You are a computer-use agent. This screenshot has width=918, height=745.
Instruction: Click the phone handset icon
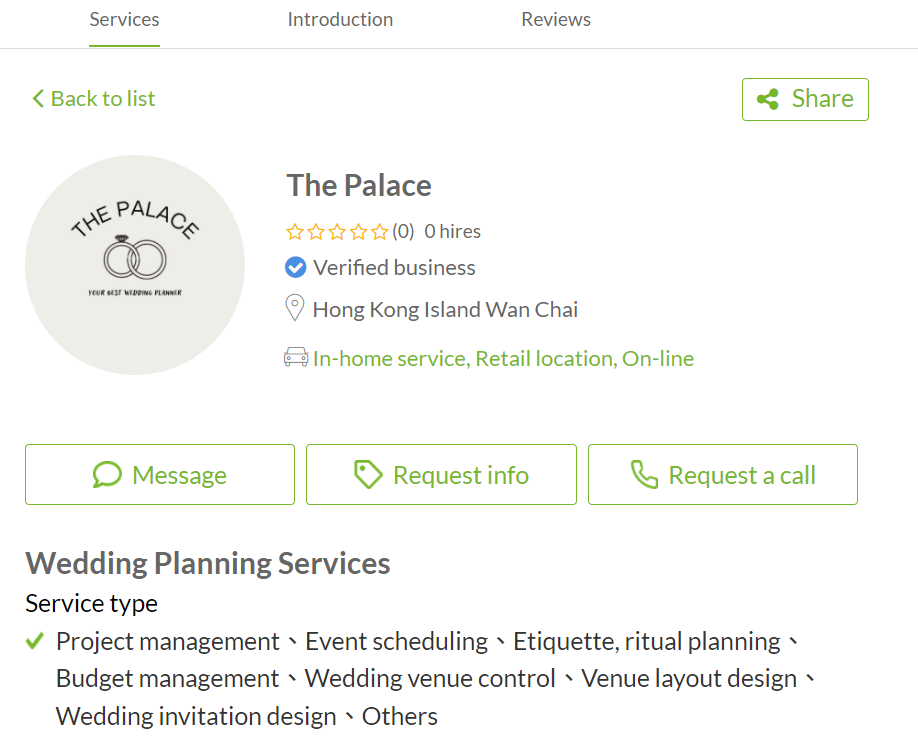[x=644, y=475]
